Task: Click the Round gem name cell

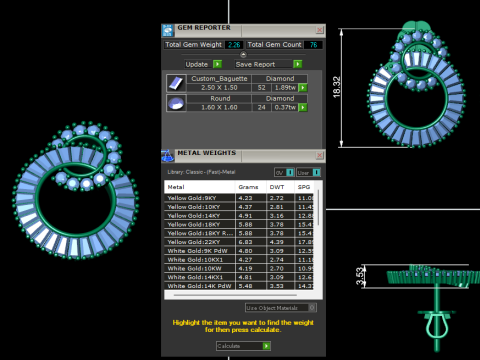Action: (219, 99)
